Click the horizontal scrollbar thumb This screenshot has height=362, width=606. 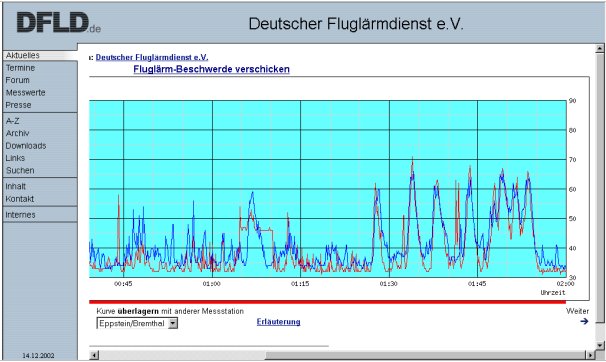426,355
